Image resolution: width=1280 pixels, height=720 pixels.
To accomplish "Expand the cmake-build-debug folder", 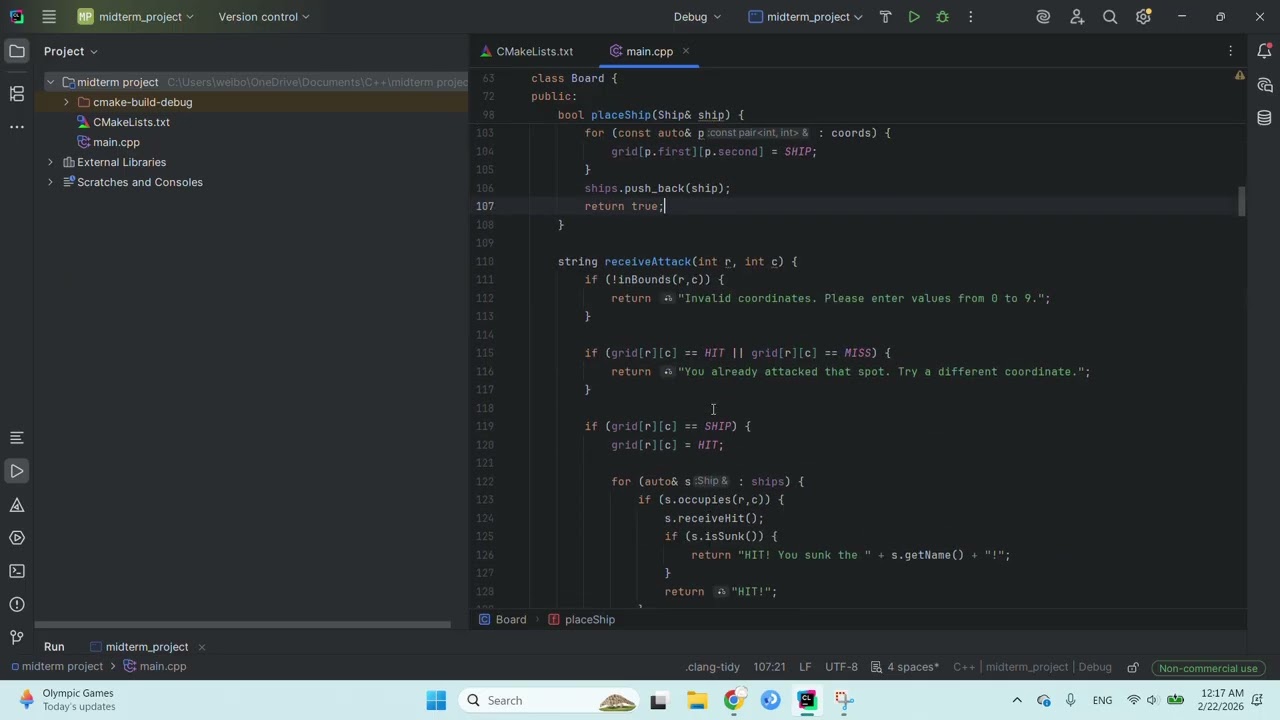I will click(66, 102).
